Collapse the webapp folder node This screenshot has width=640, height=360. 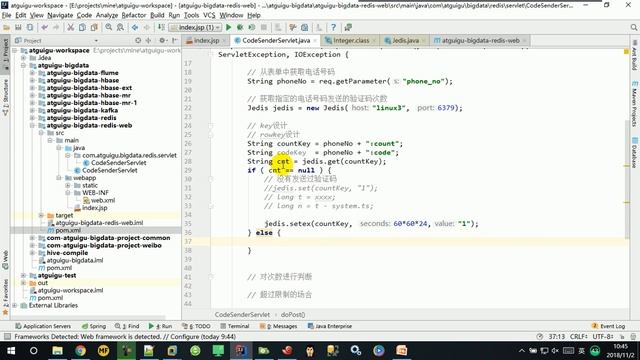point(59,178)
